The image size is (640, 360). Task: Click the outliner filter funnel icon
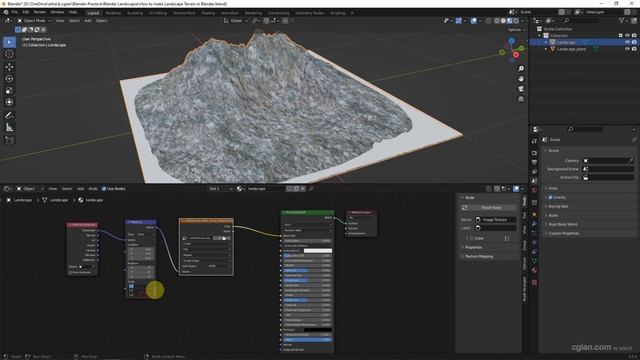tap(622, 20)
